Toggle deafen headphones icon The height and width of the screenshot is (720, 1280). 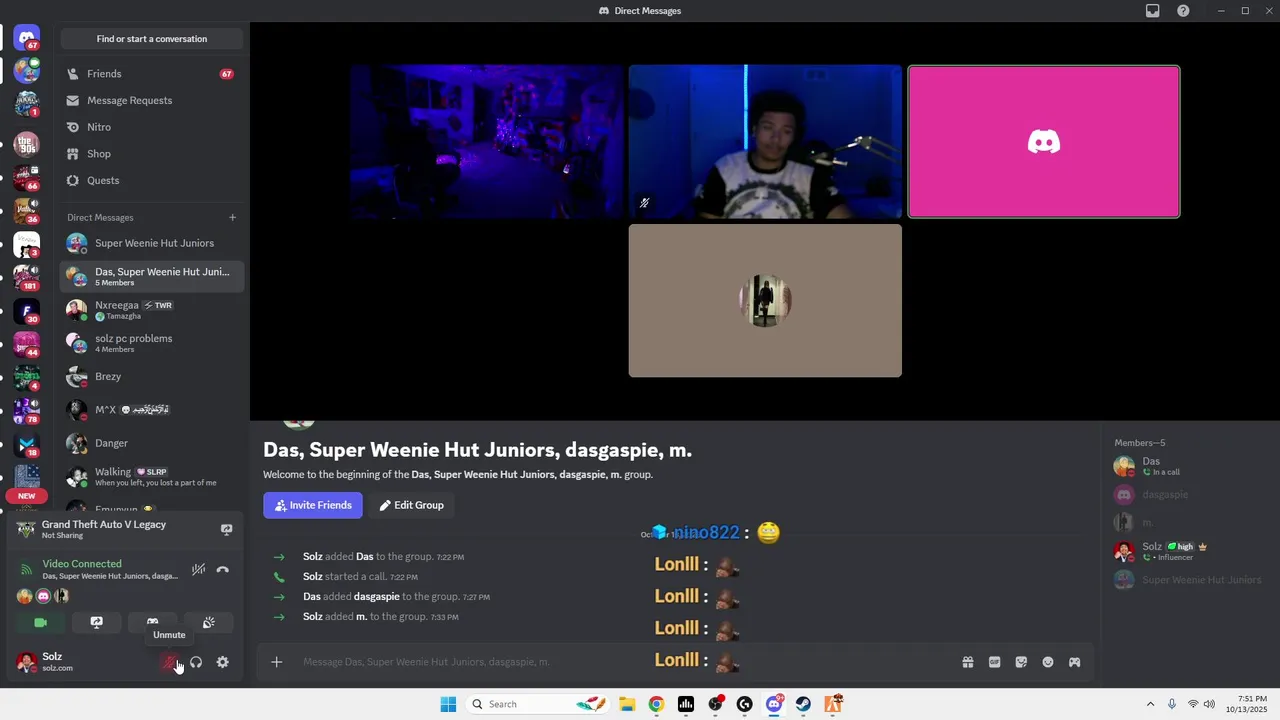[x=196, y=662]
